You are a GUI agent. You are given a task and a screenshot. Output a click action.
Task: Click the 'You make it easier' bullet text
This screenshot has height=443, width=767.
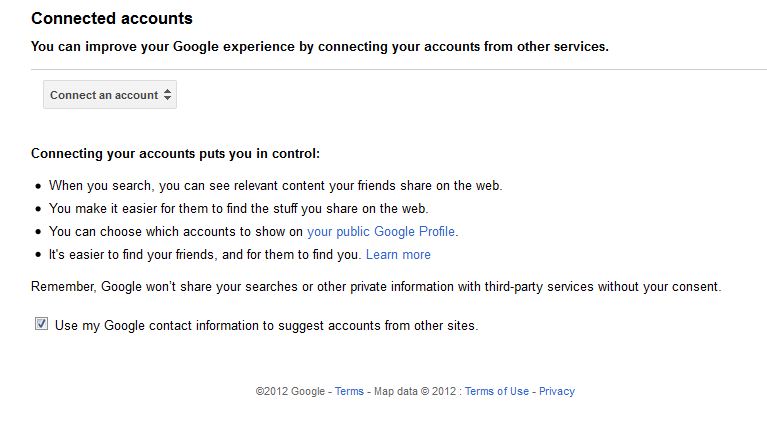(238, 209)
